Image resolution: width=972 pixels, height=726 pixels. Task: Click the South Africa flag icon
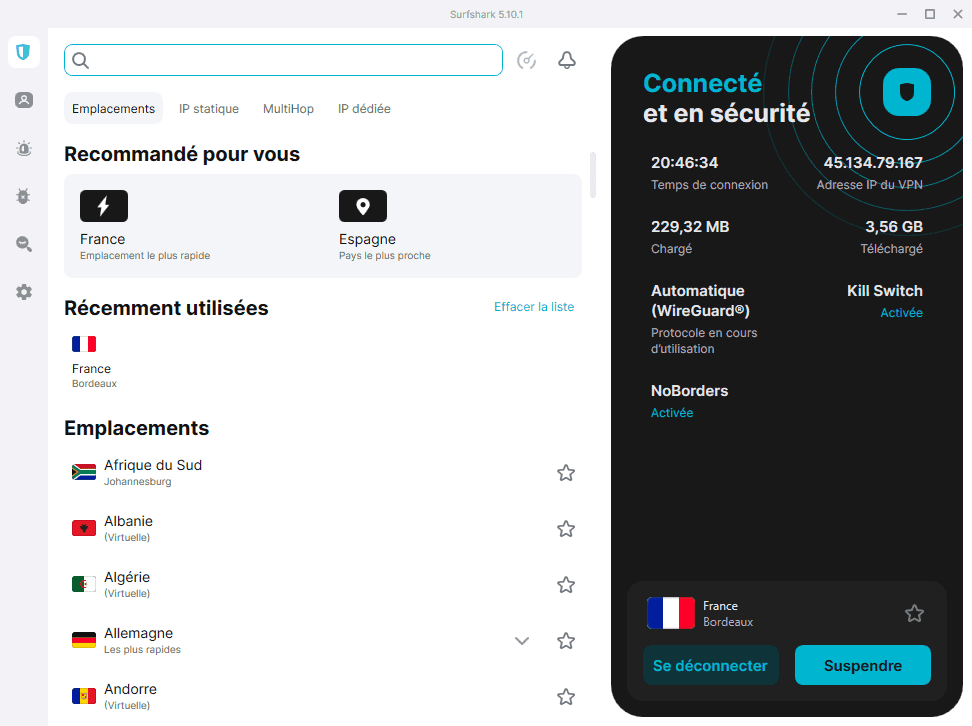click(84, 472)
